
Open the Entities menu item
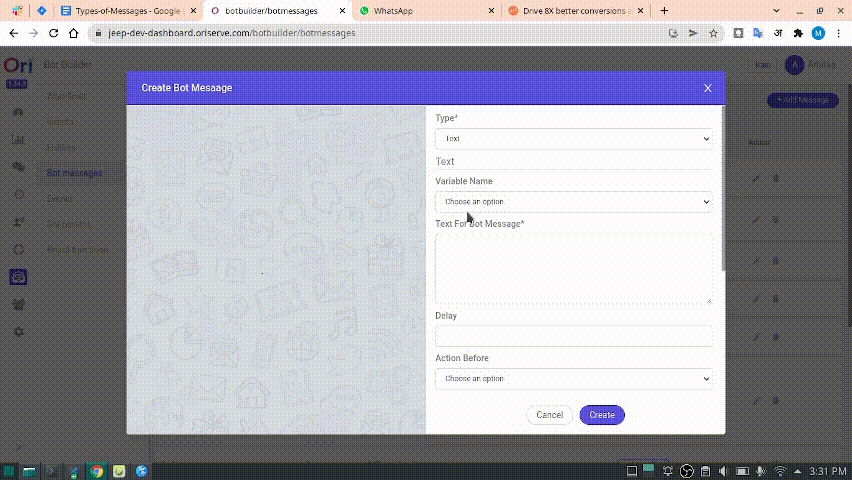[61, 147]
